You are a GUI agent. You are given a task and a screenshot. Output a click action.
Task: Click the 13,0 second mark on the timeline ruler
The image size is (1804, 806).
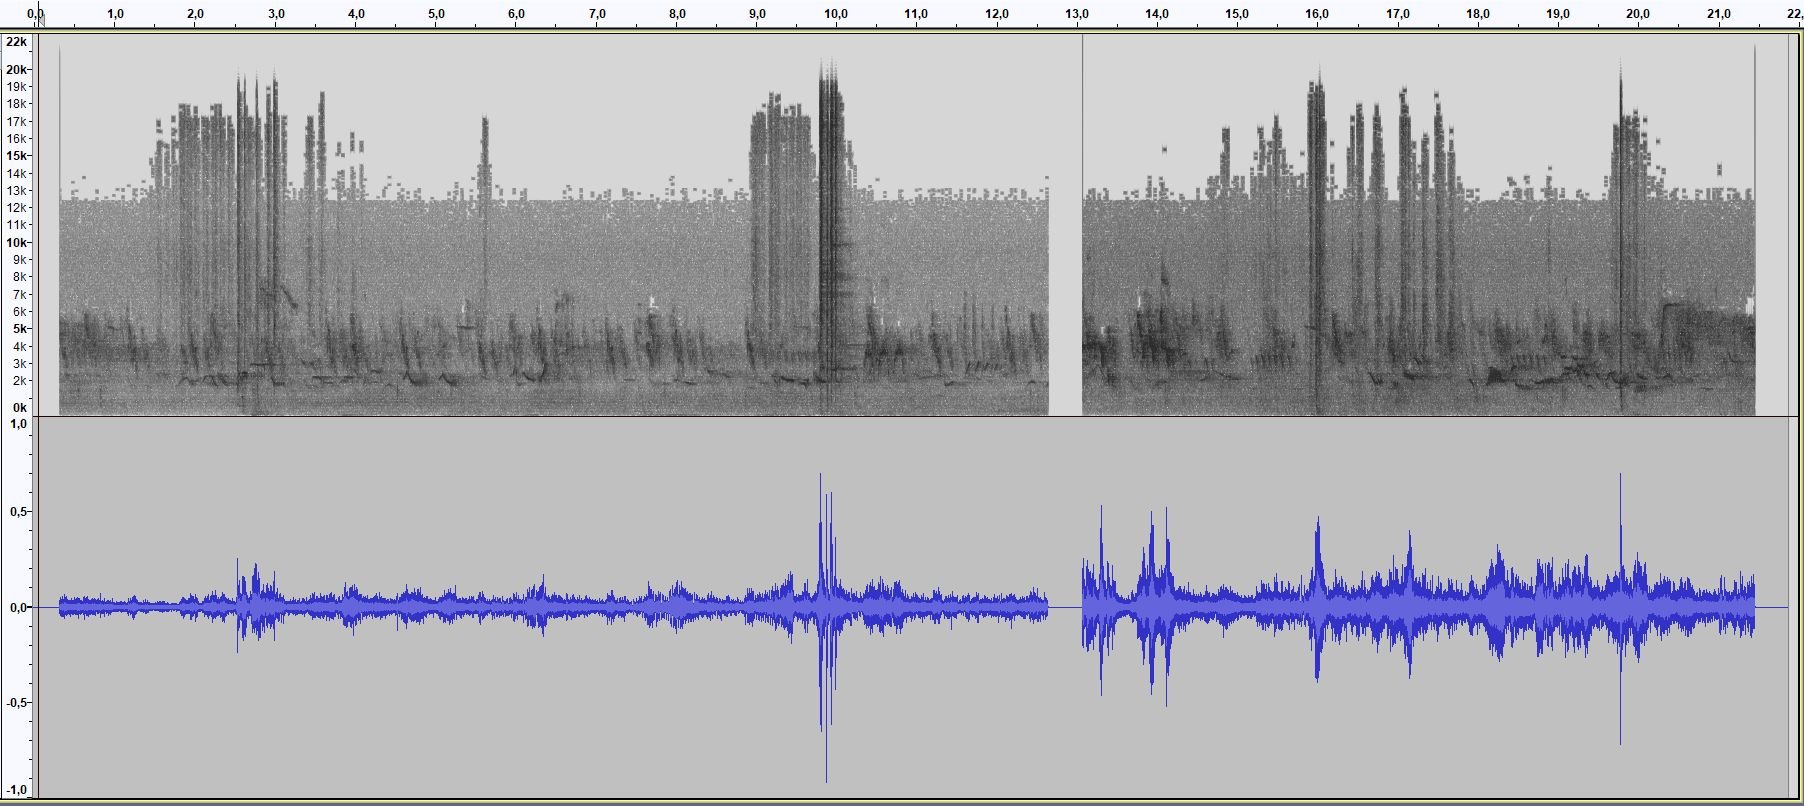point(1077,14)
